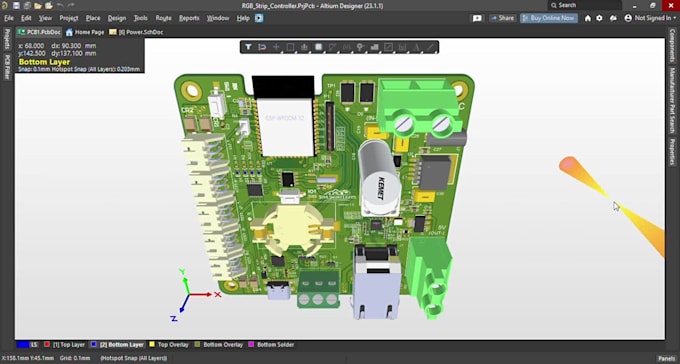Click the LS layer set button

pos(28,345)
